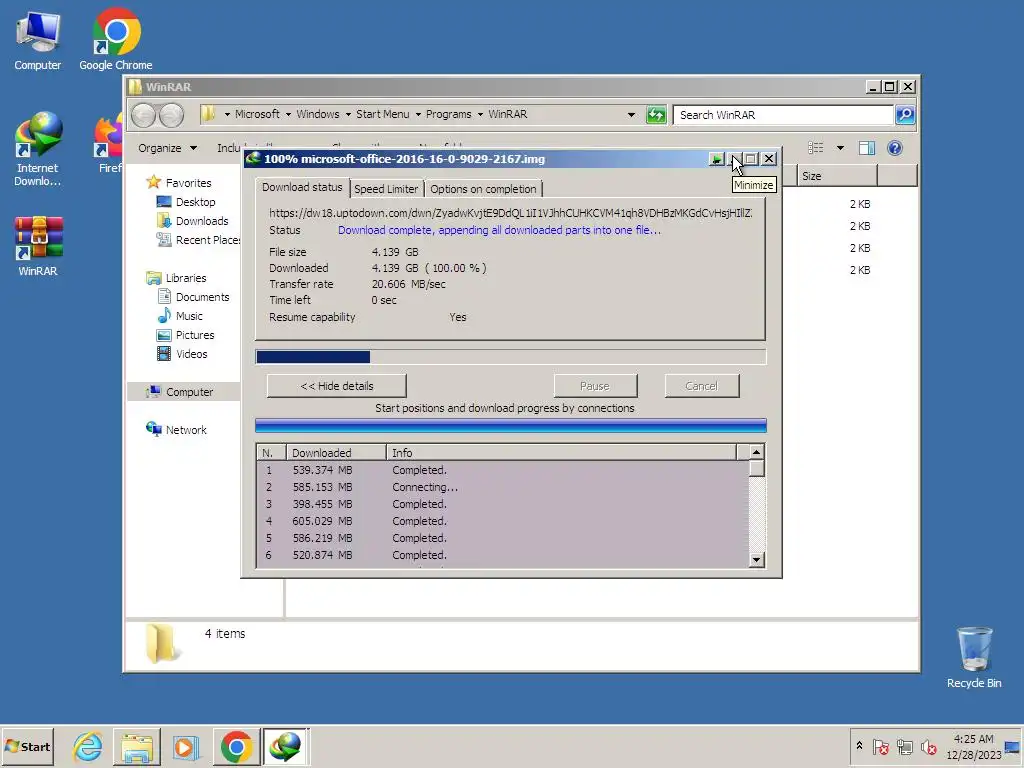Click the Show desktop button in tray
The image size is (1024, 768).
click(x=1013, y=746)
